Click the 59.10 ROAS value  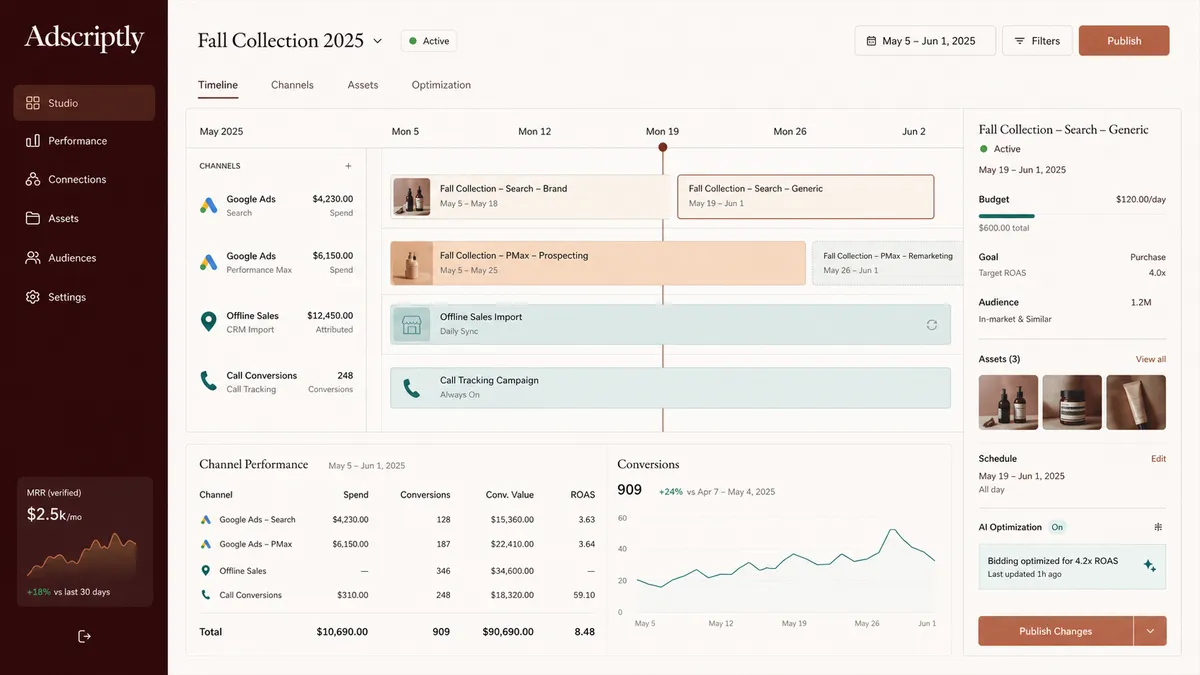584,595
